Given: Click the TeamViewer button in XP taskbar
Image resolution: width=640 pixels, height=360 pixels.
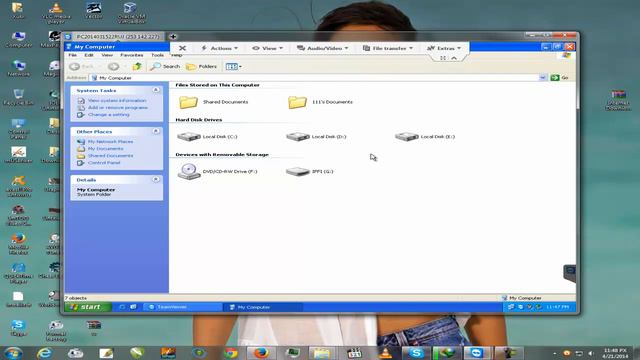Looking at the screenshot, I should (182, 307).
